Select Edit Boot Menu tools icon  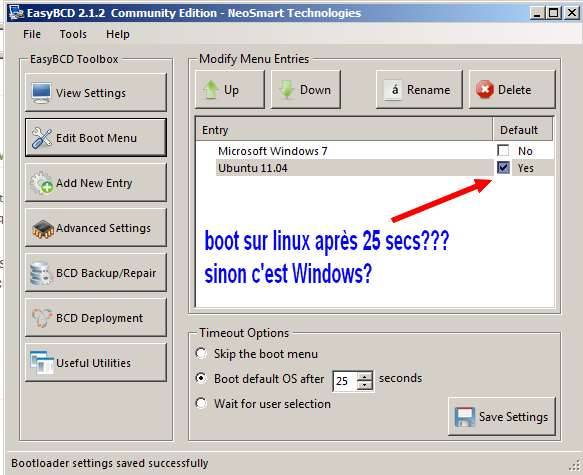42,138
